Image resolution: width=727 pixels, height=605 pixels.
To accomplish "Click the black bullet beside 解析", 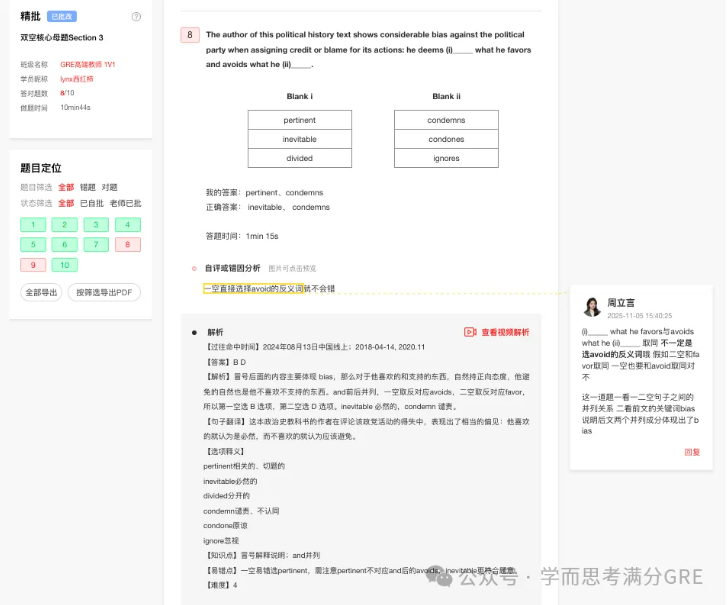I will click(x=194, y=332).
